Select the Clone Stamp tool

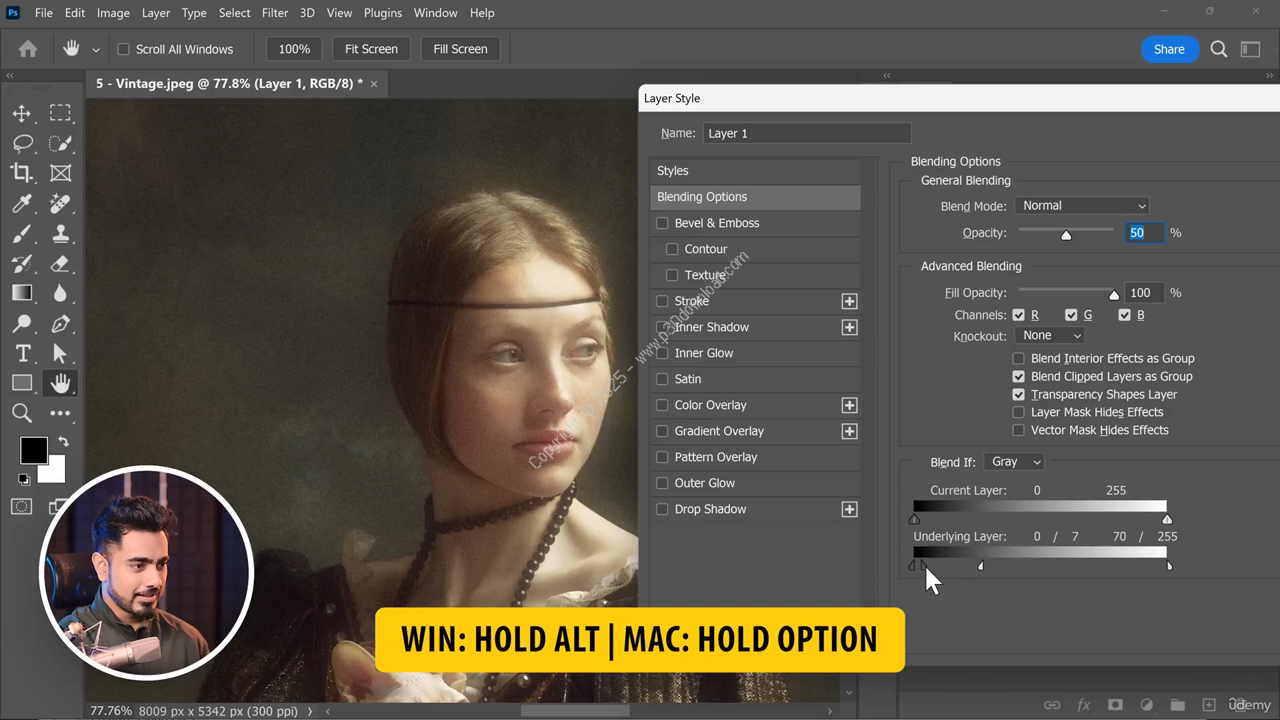coord(60,233)
